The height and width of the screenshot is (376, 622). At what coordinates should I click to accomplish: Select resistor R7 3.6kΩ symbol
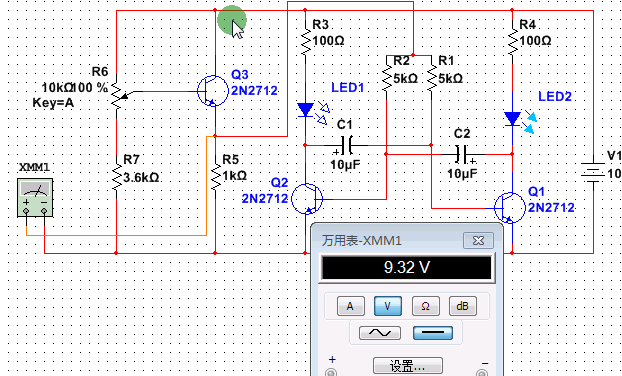point(117,176)
